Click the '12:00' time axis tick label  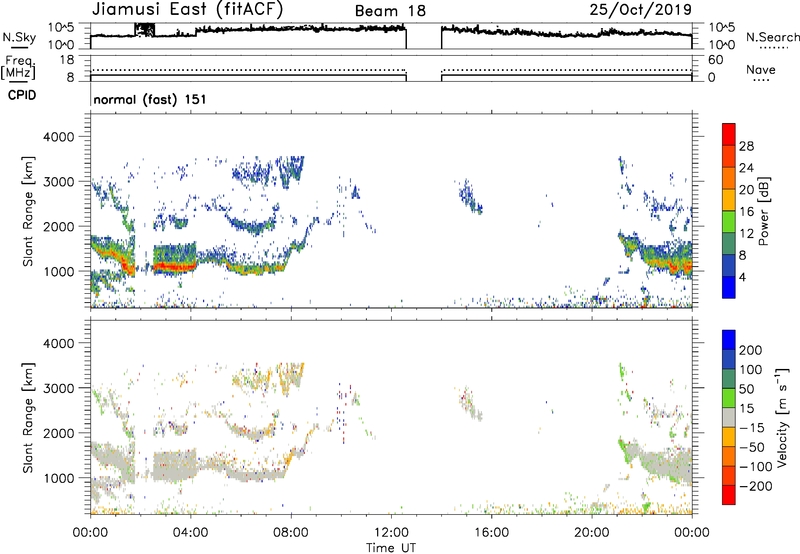[391, 533]
